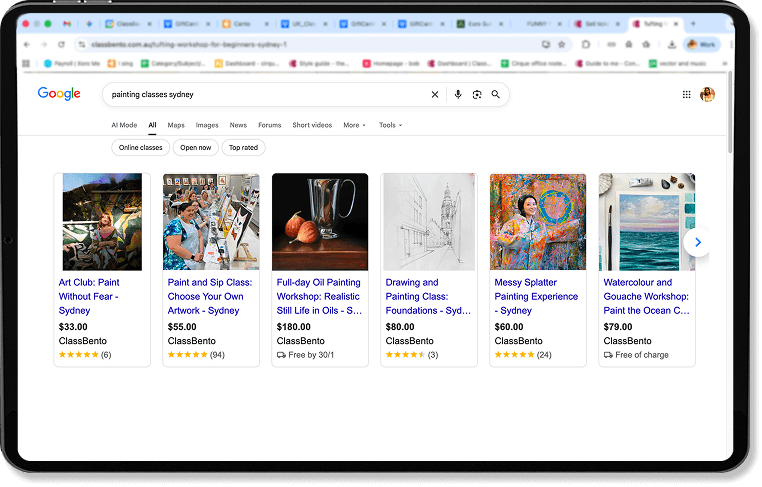The image size is (762, 487).
Task: Open the watercolour ocean painting thumbnail
Action: point(647,222)
